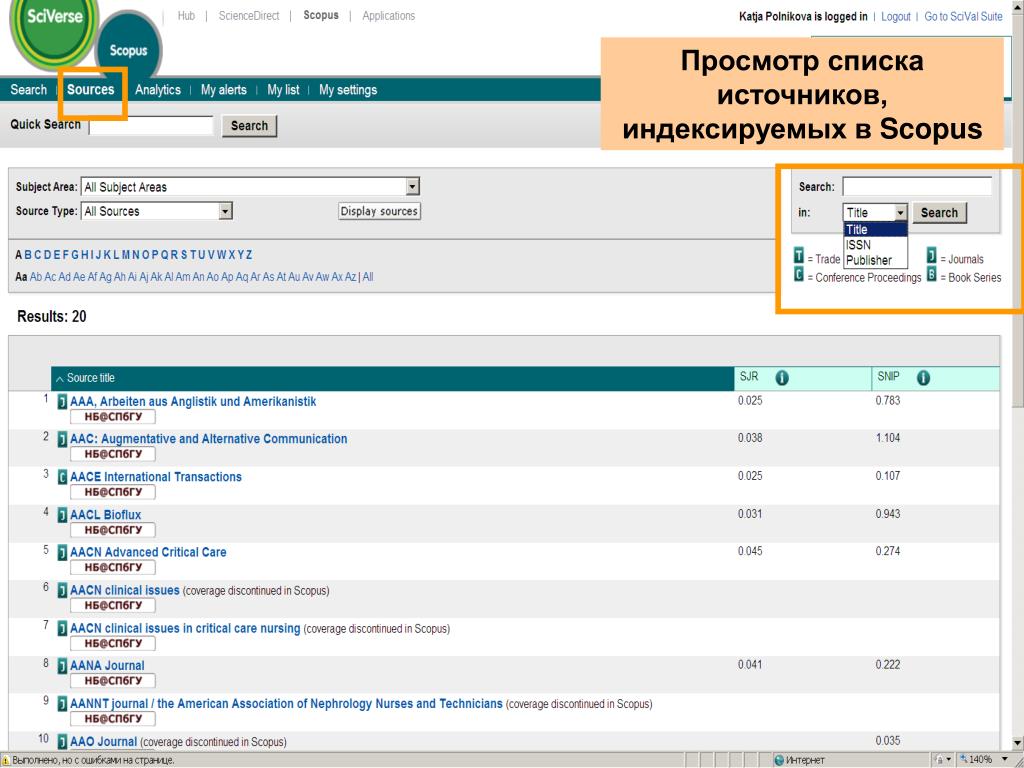1024x768 pixels.
Task: Sort by the Source title column header
Action: (90, 378)
